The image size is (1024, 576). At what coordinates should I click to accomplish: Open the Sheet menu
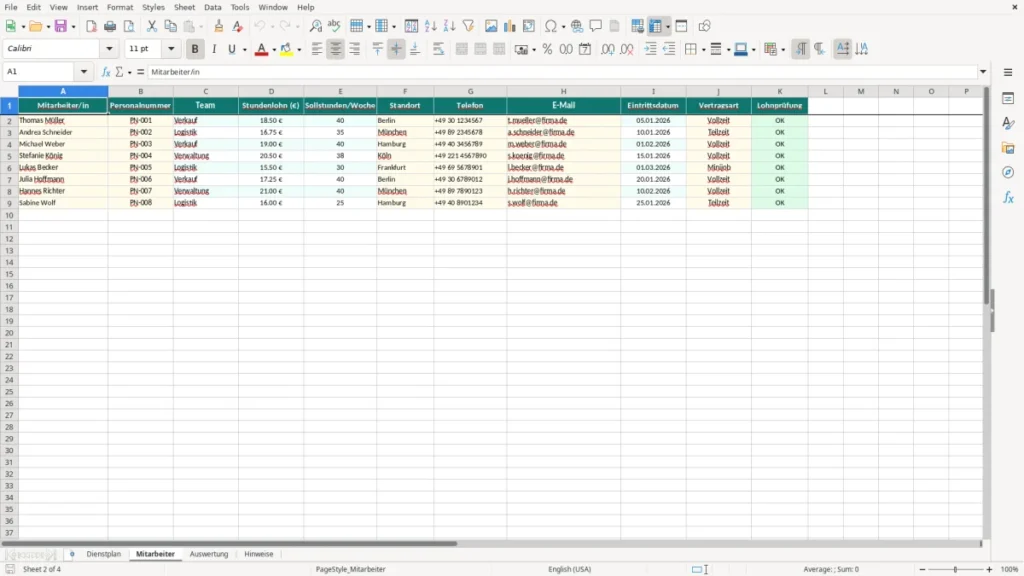coord(184,7)
